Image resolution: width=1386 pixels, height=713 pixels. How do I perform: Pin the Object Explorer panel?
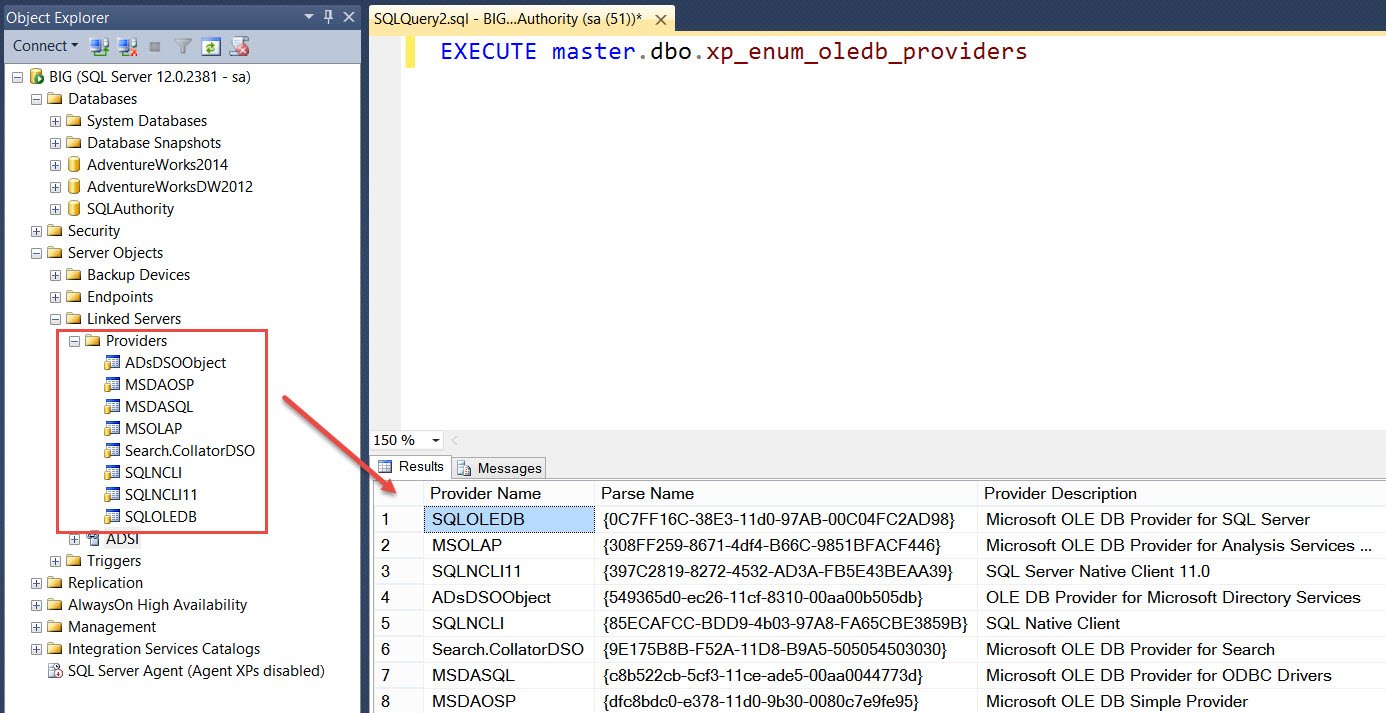point(328,17)
